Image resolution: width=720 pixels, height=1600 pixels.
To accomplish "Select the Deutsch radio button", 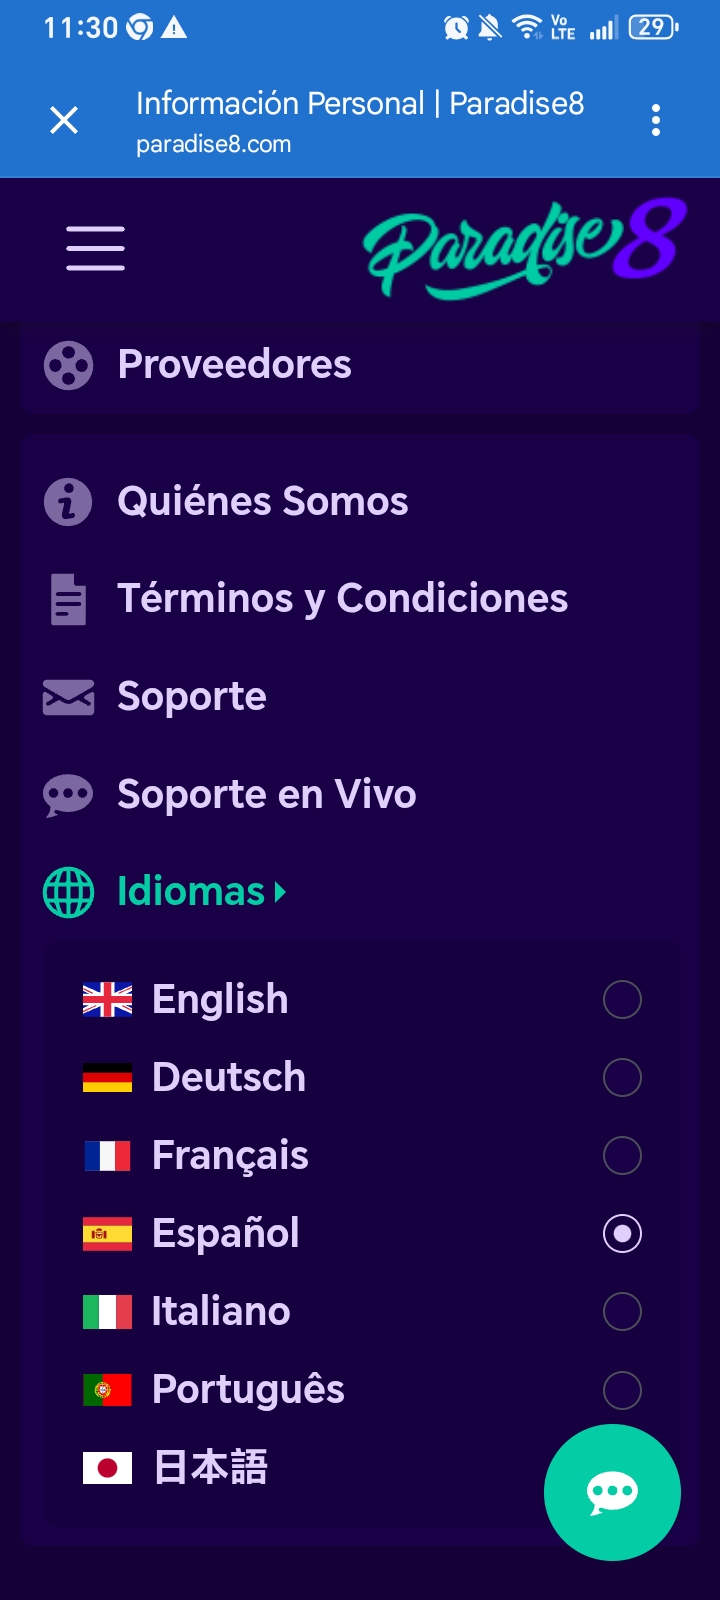I will [622, 1077].
